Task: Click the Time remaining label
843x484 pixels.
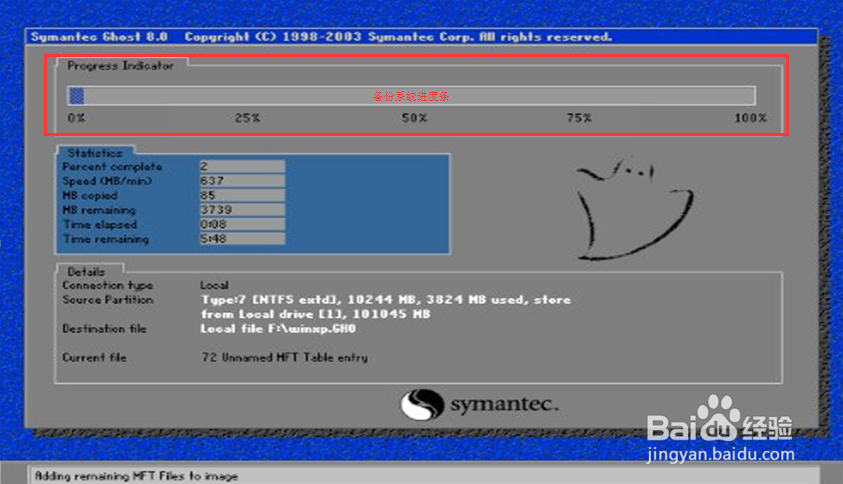Action: click(x=106, y=239)
